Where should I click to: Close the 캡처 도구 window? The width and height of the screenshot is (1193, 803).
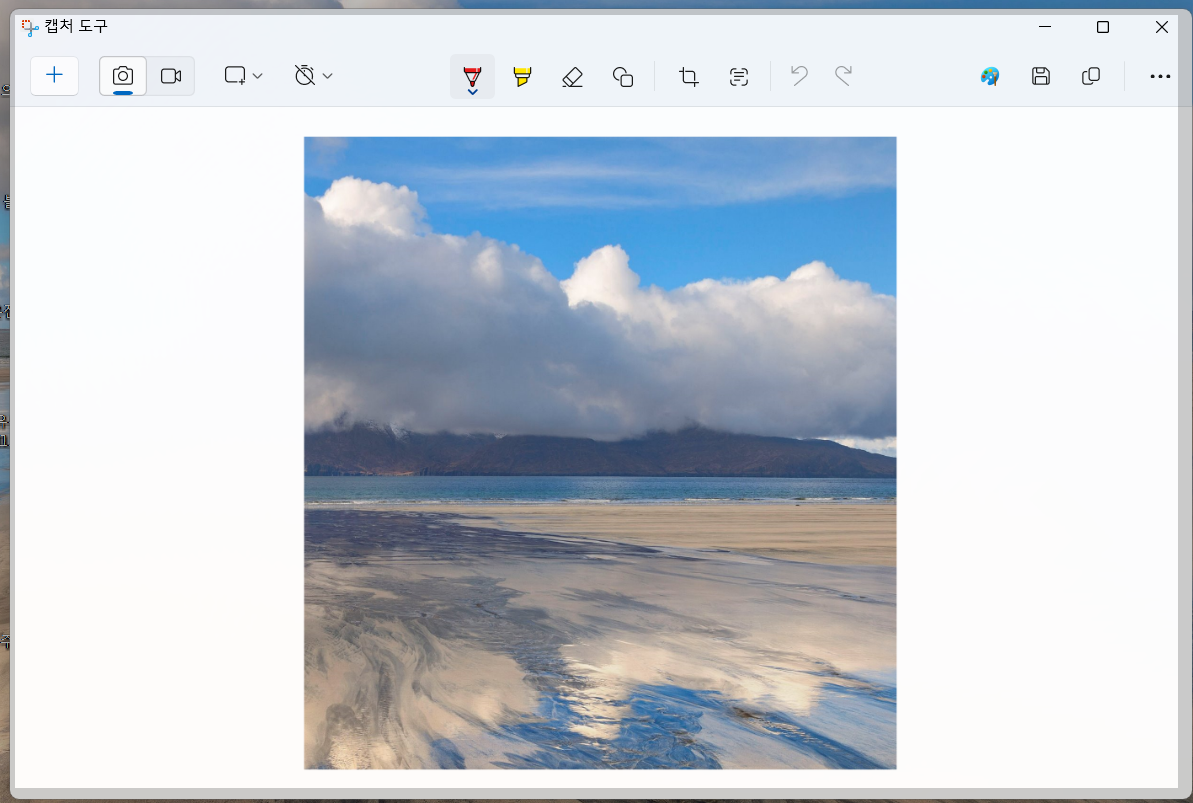click(x=1161, y=27)
